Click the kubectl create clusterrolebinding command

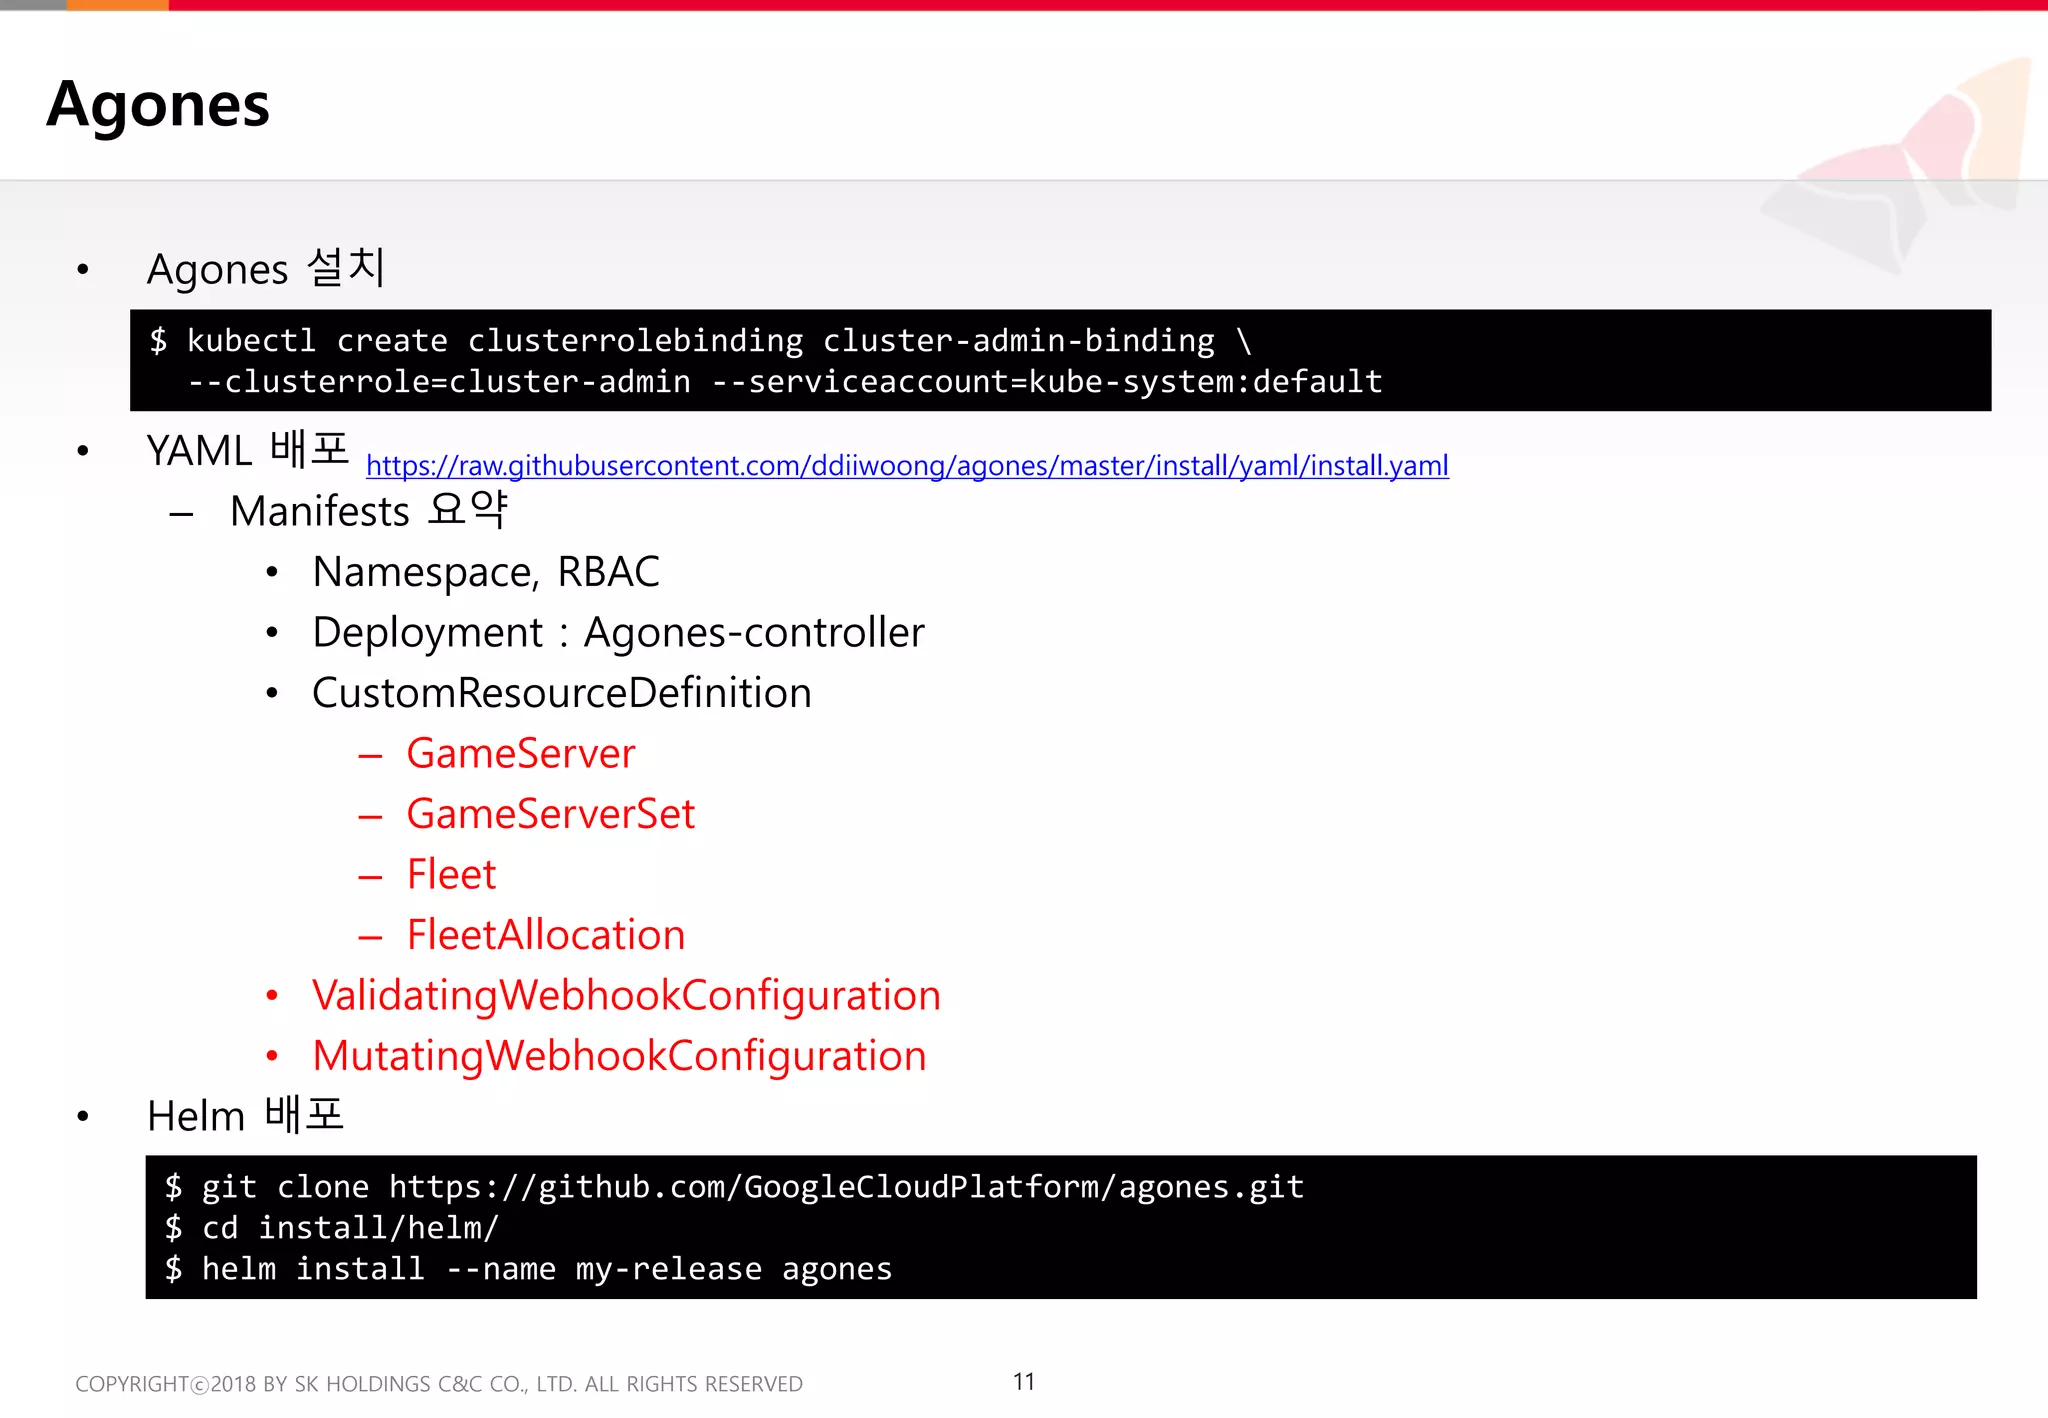tap(700, 341)
